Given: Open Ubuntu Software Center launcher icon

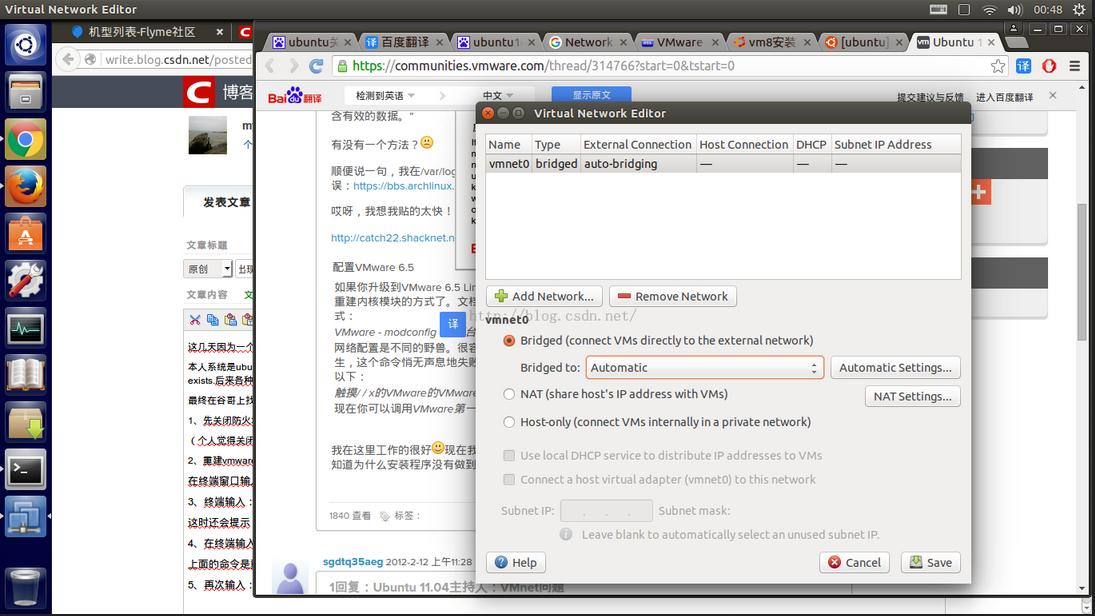Looking at the screenshot, I should click(26, 233).
